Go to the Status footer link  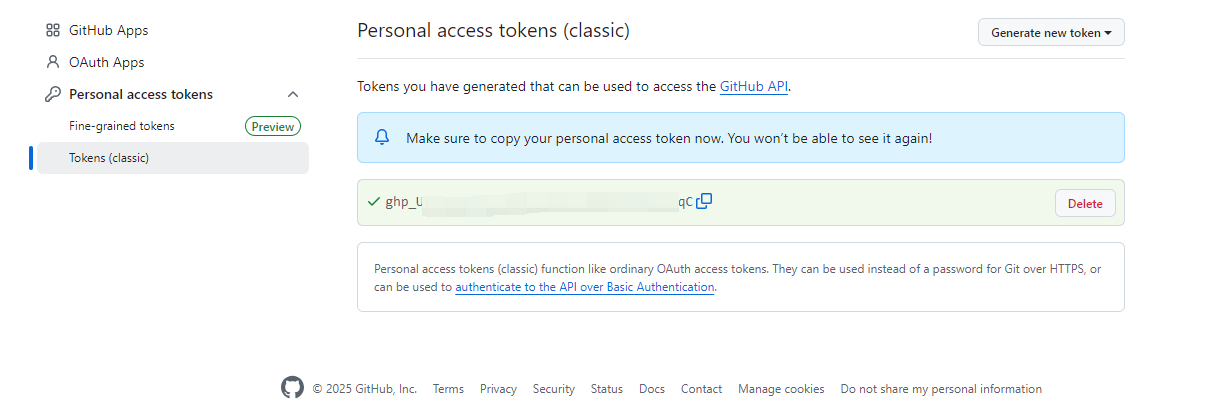(606, 389)
